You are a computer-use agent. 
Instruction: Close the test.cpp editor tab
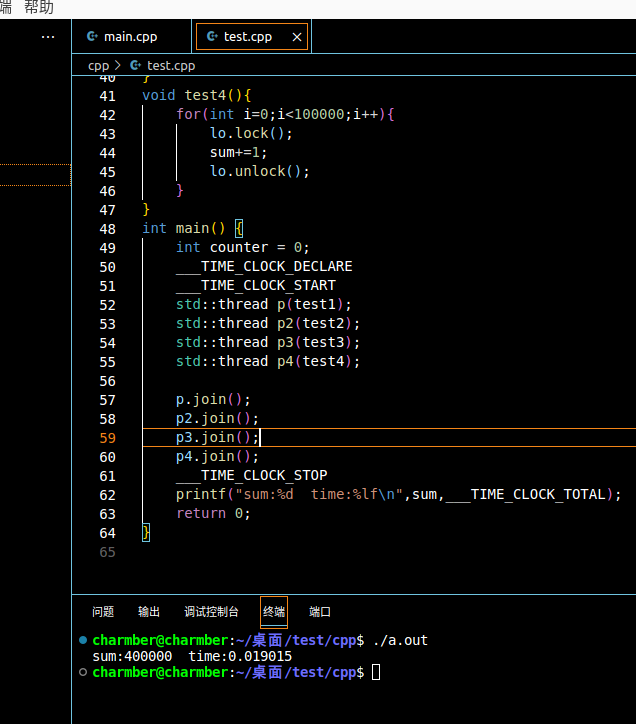(x=296, y=37)
